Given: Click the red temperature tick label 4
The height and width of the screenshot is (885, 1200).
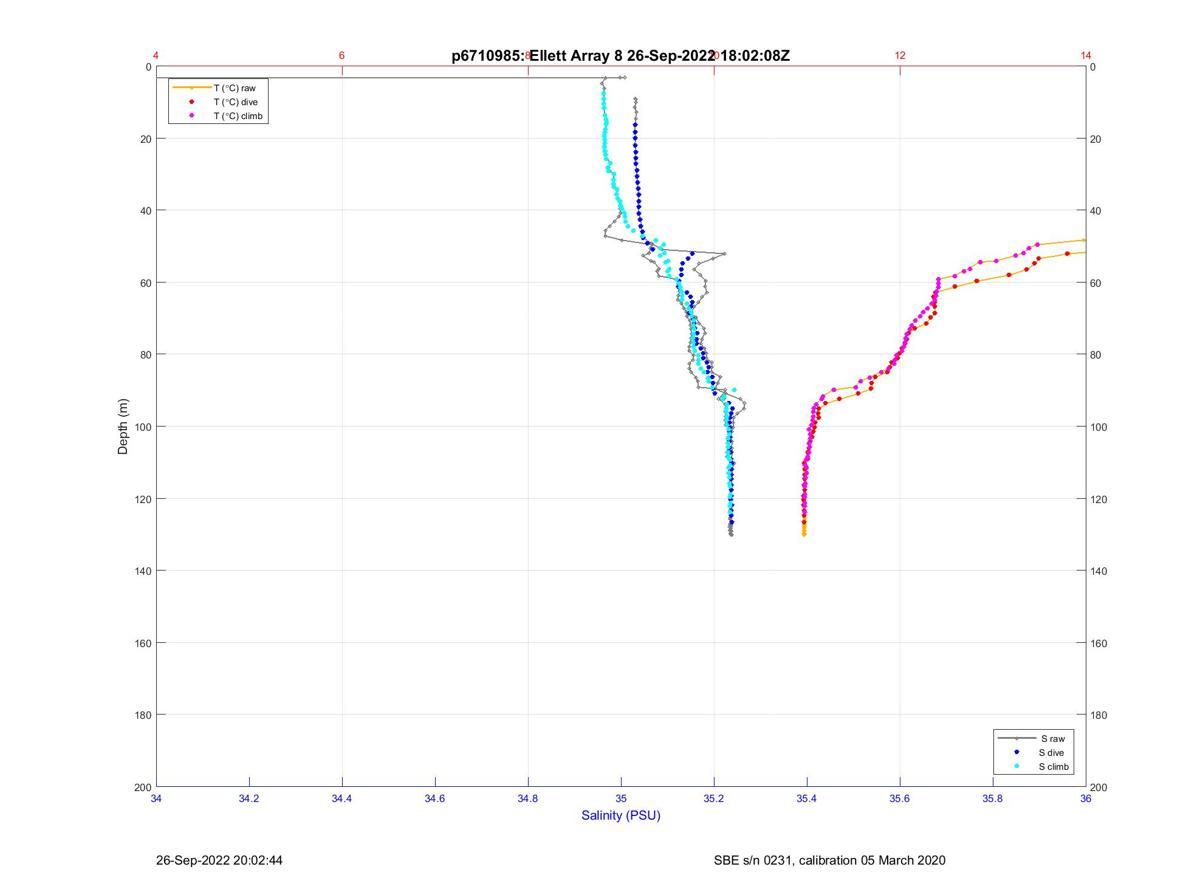Looking at the screenshot, I should [x=156, y=55].
